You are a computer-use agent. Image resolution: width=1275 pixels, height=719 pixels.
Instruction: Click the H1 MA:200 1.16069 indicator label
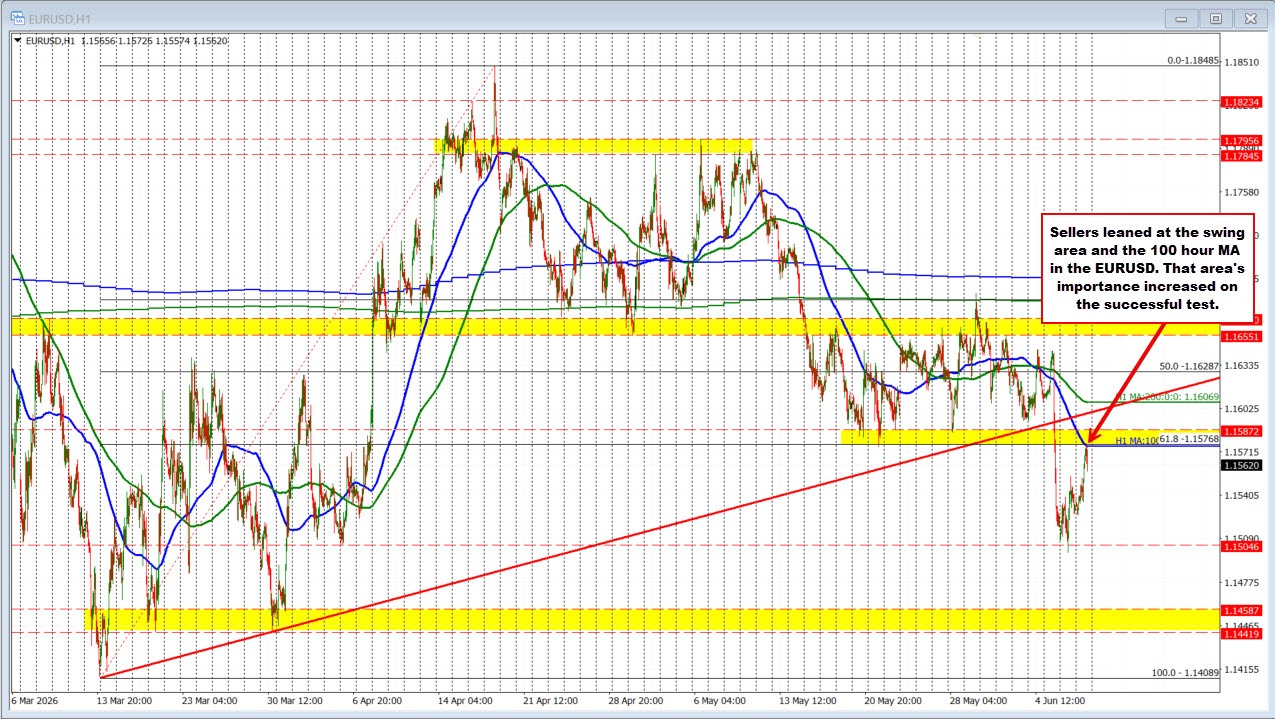coord(1167,397)
